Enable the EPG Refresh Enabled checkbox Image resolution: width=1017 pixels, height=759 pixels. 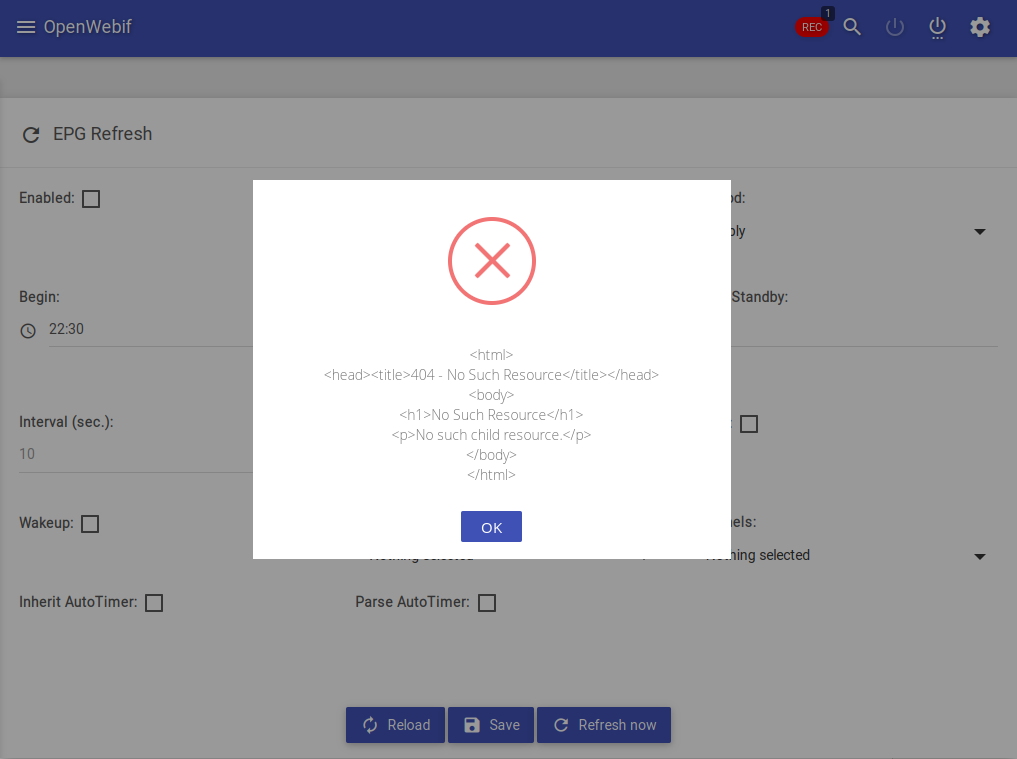91,198
